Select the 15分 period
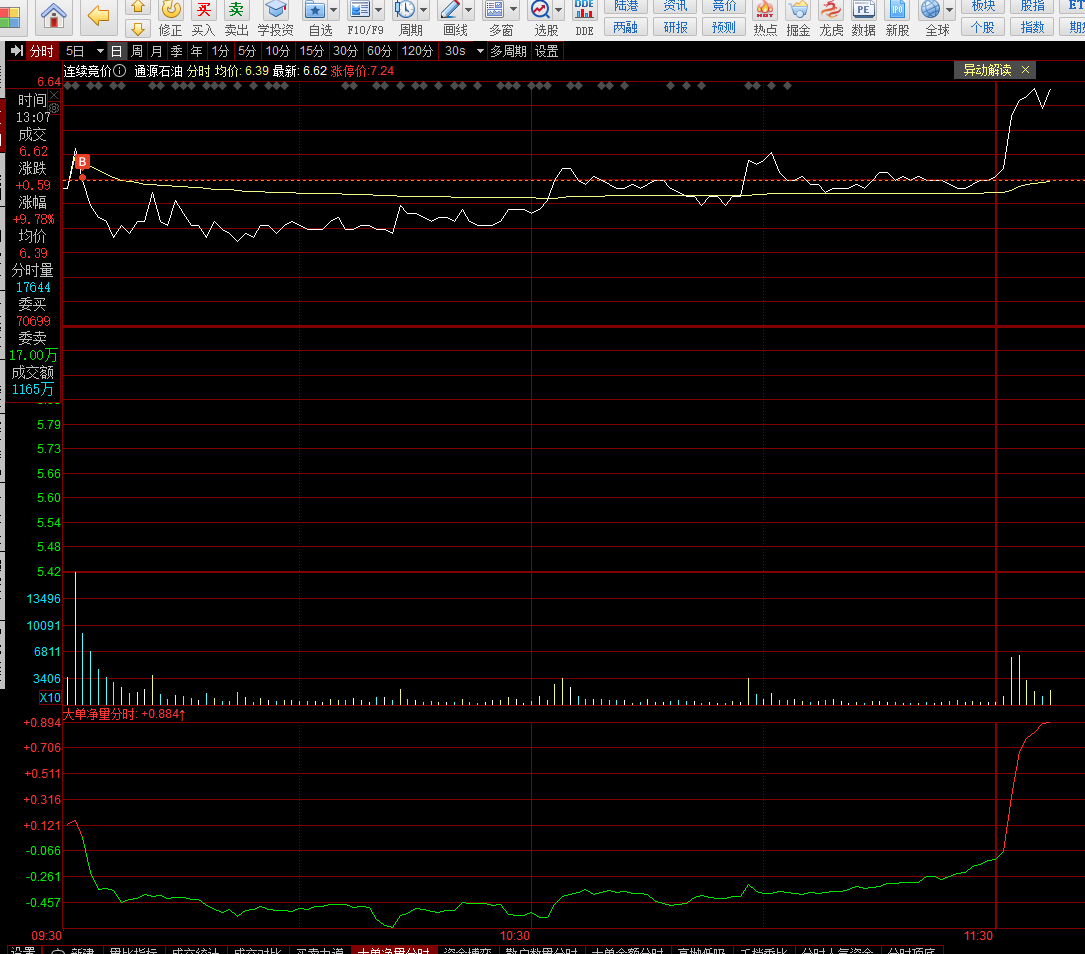1085x954 pixels. coord(311,51)
